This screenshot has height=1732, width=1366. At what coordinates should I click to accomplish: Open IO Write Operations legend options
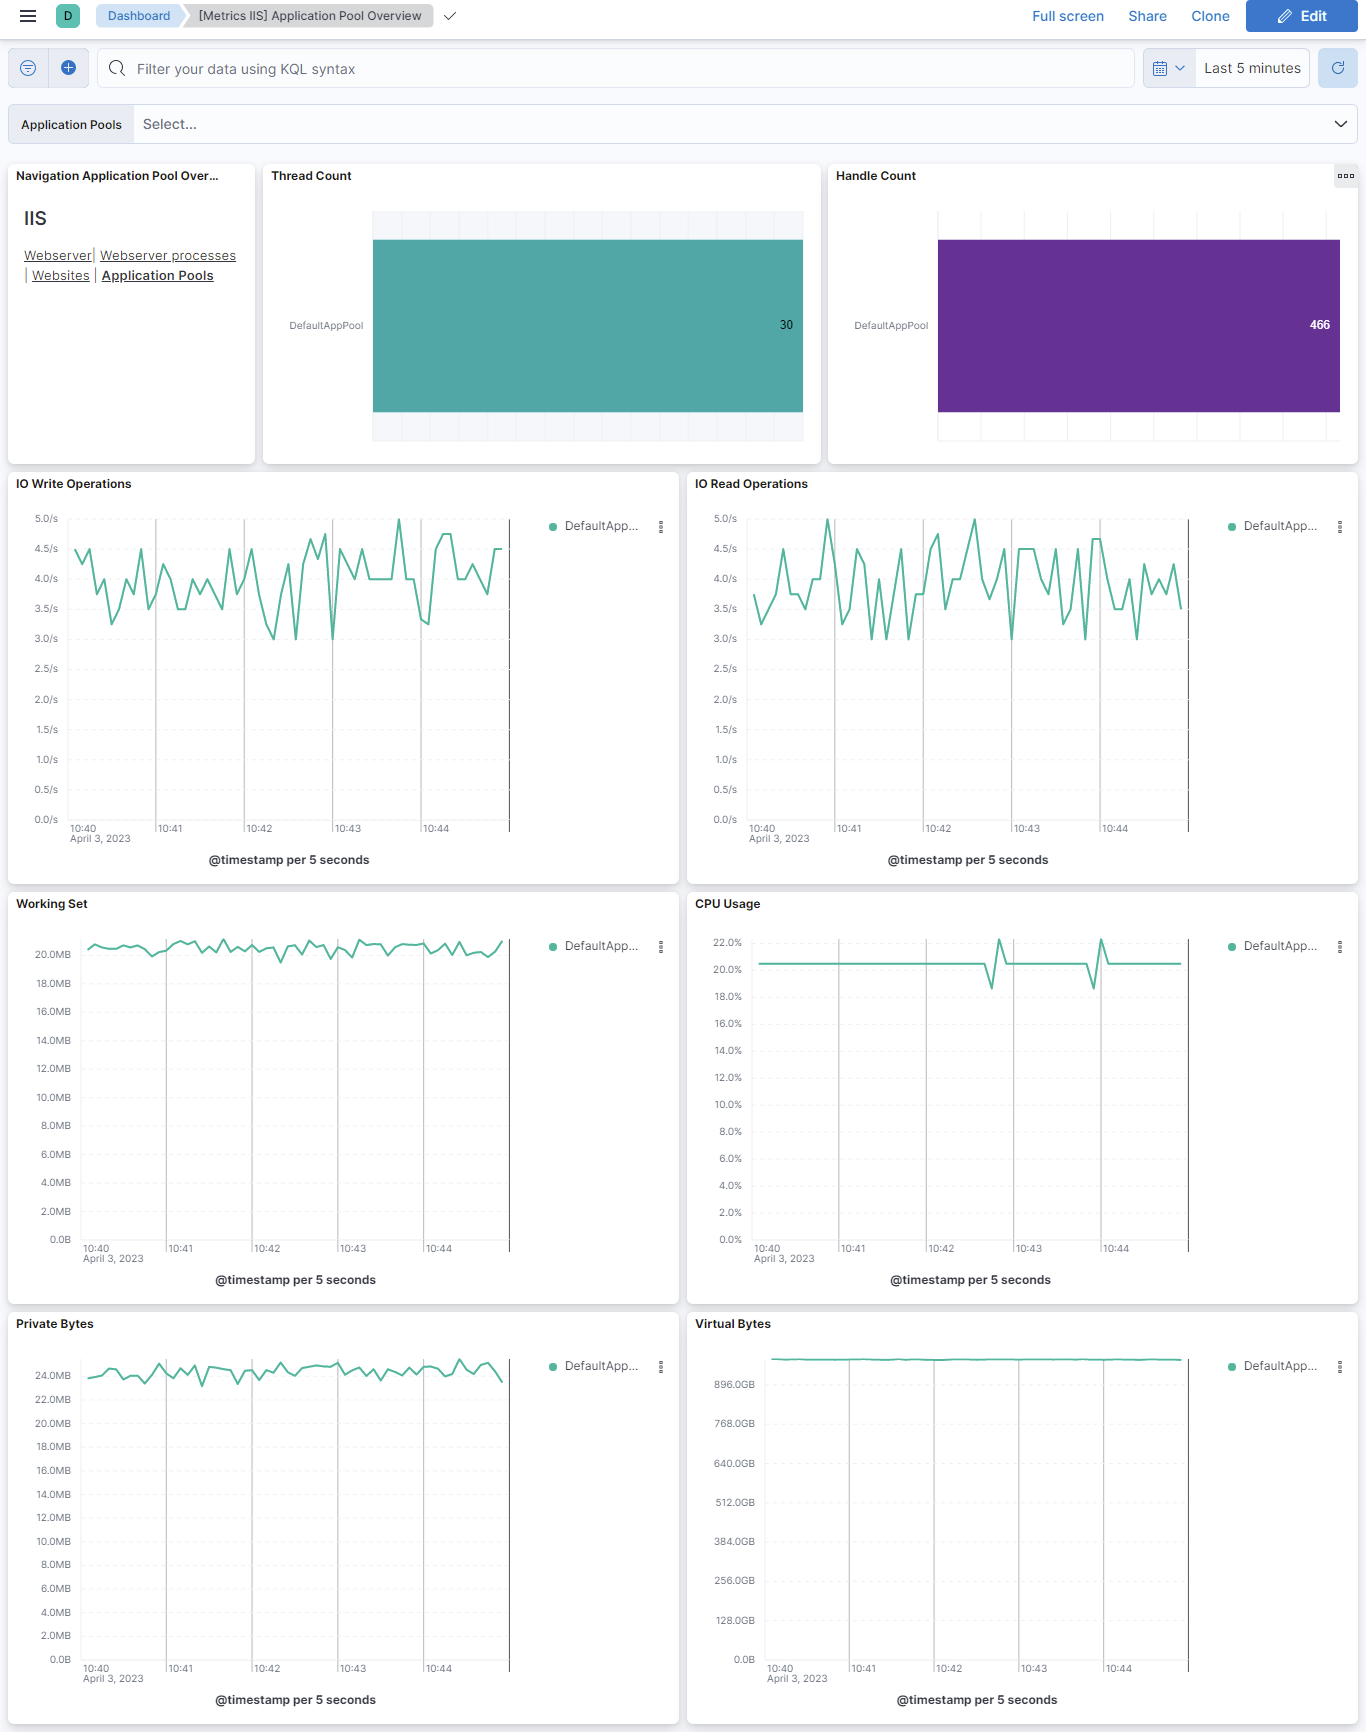pyautogui.click(x=661, y=527)
